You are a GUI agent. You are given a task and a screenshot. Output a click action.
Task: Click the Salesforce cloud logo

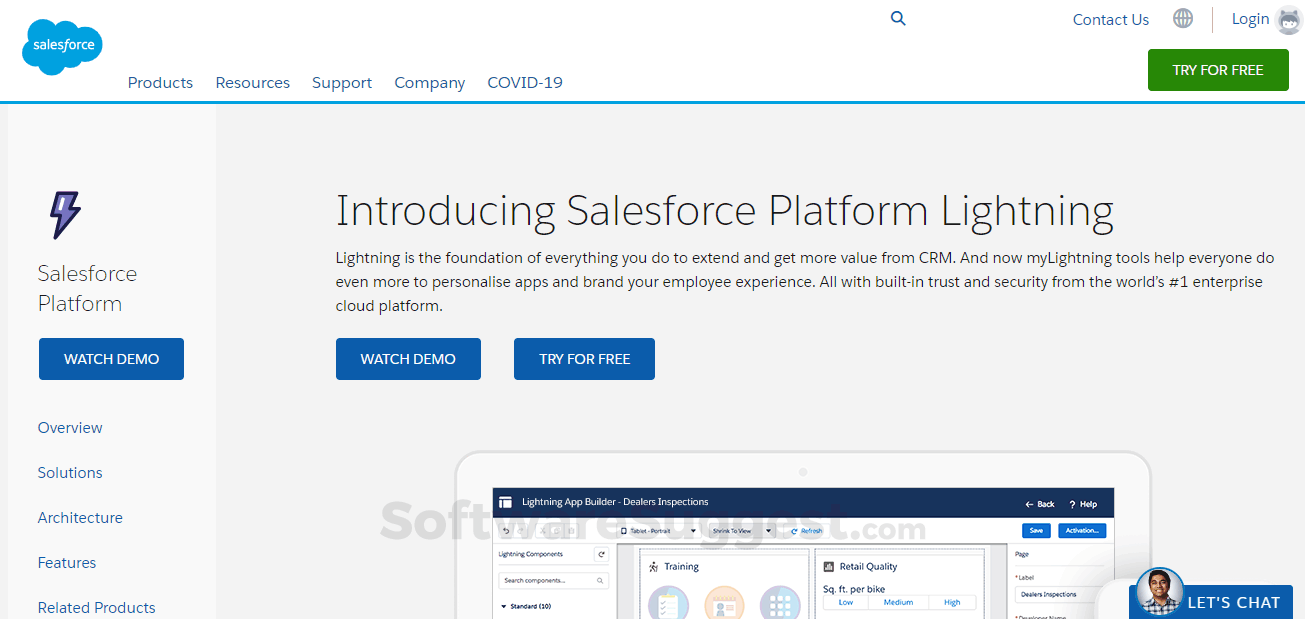coord(61,45)
